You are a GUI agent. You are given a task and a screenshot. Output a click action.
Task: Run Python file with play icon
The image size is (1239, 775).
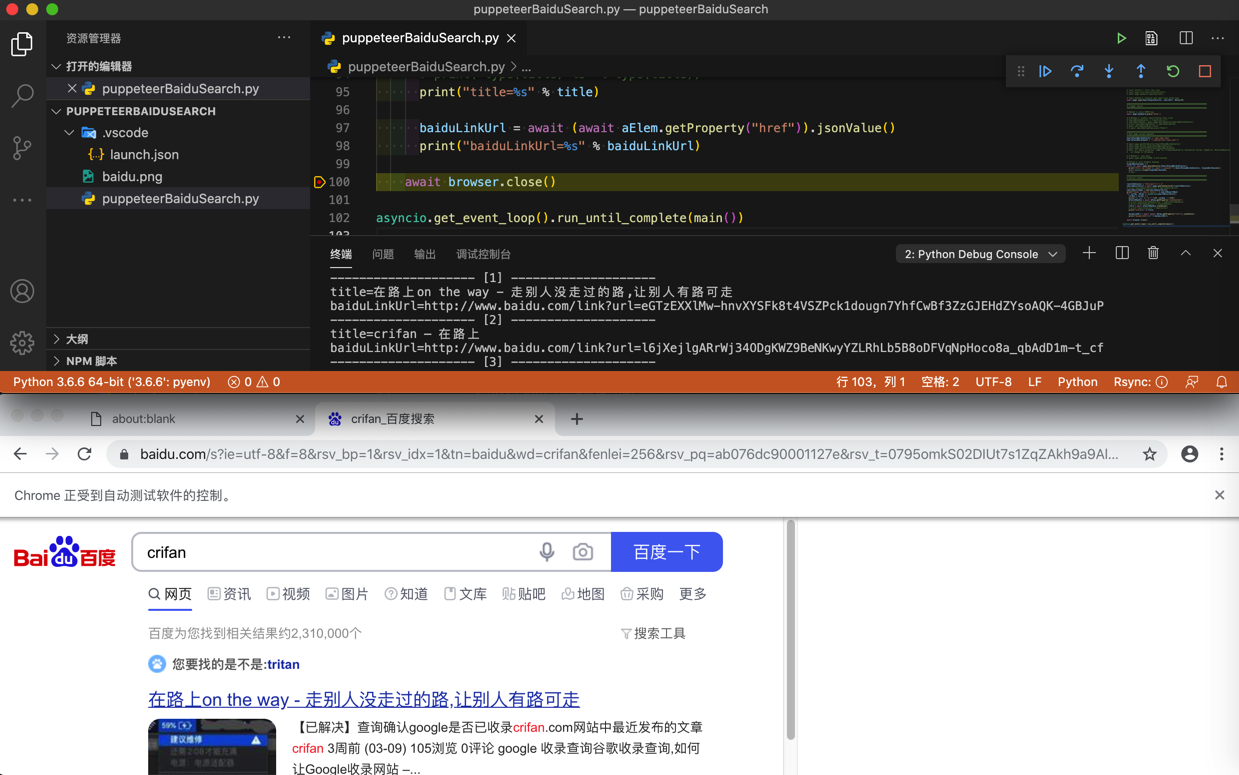1121,38
